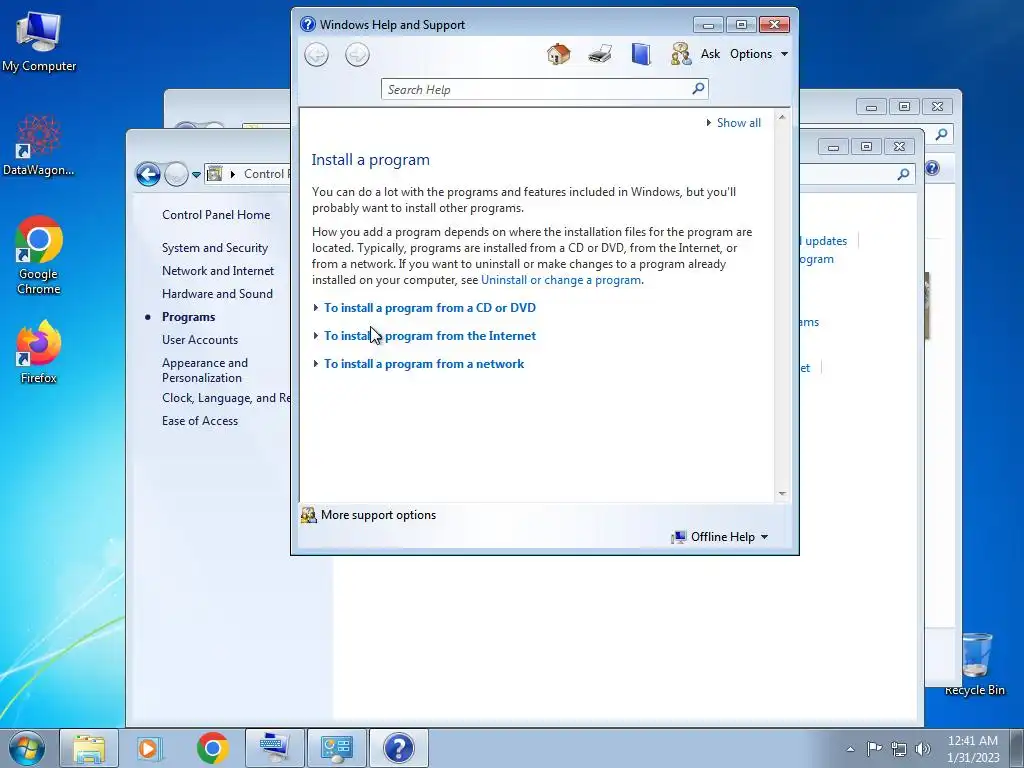
Task: Click the help icon in rear window
Action: [932, 168]
